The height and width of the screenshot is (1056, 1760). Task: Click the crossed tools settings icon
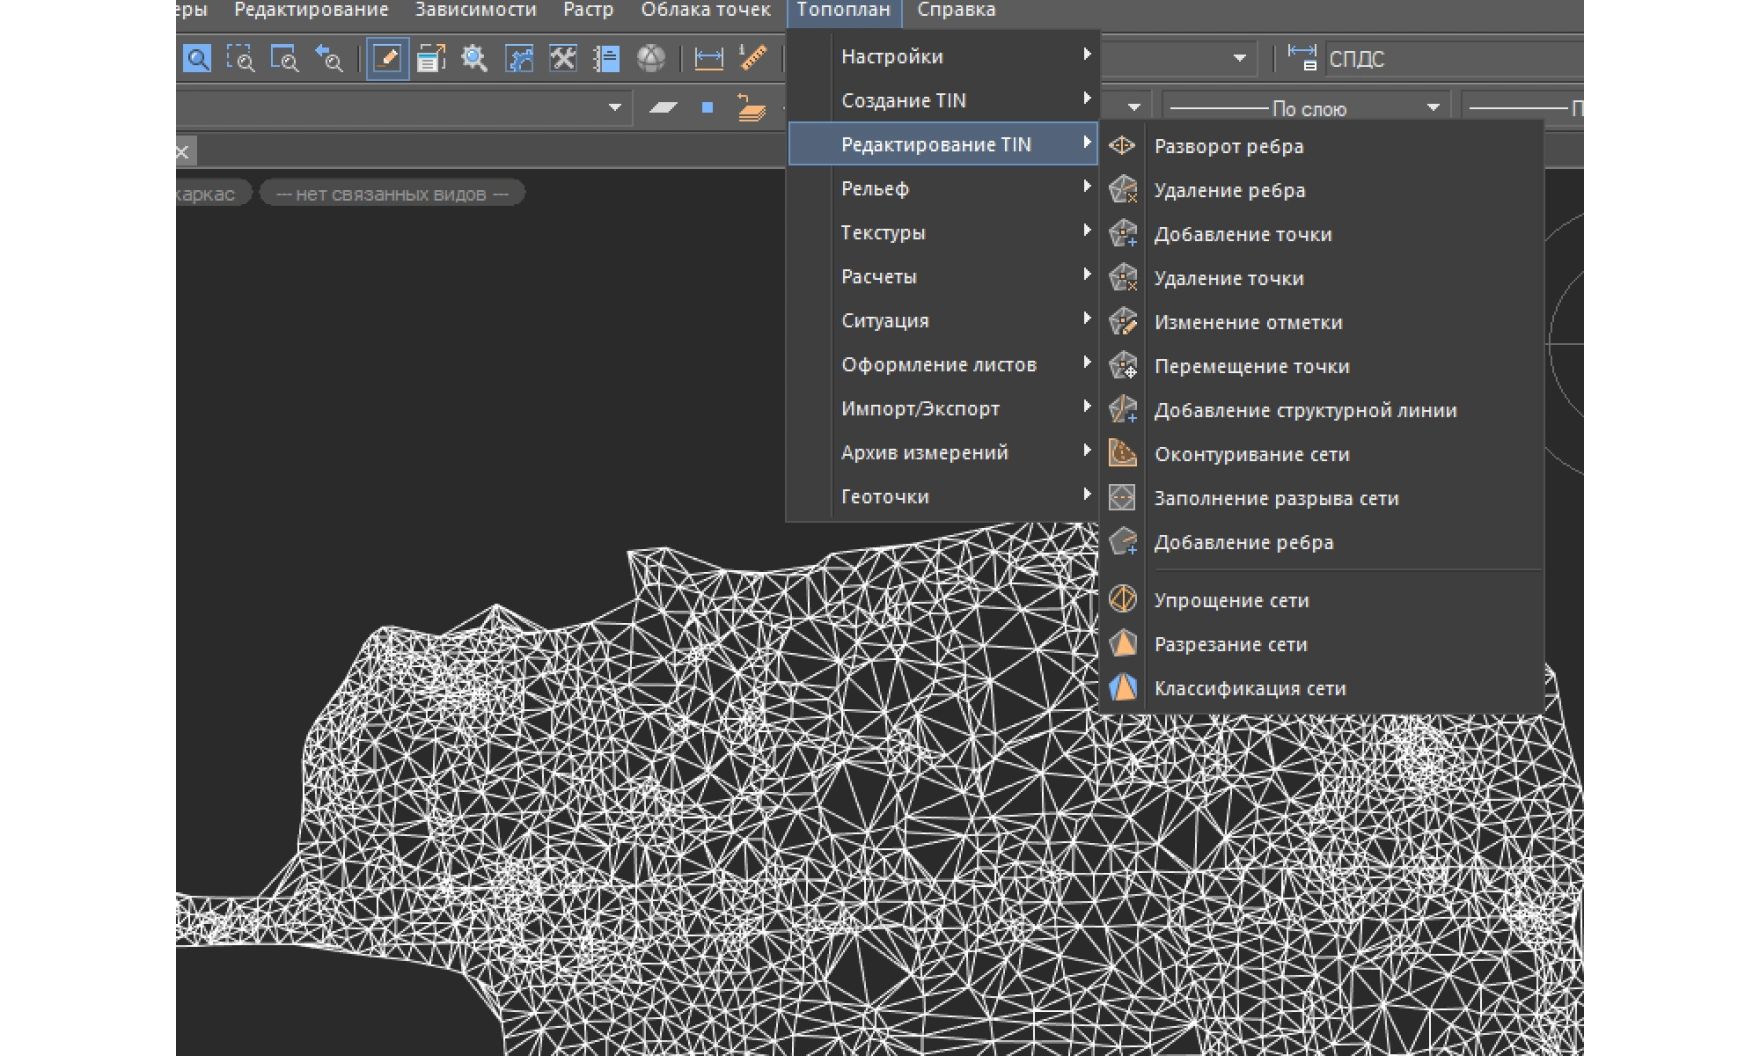point(563,59)
